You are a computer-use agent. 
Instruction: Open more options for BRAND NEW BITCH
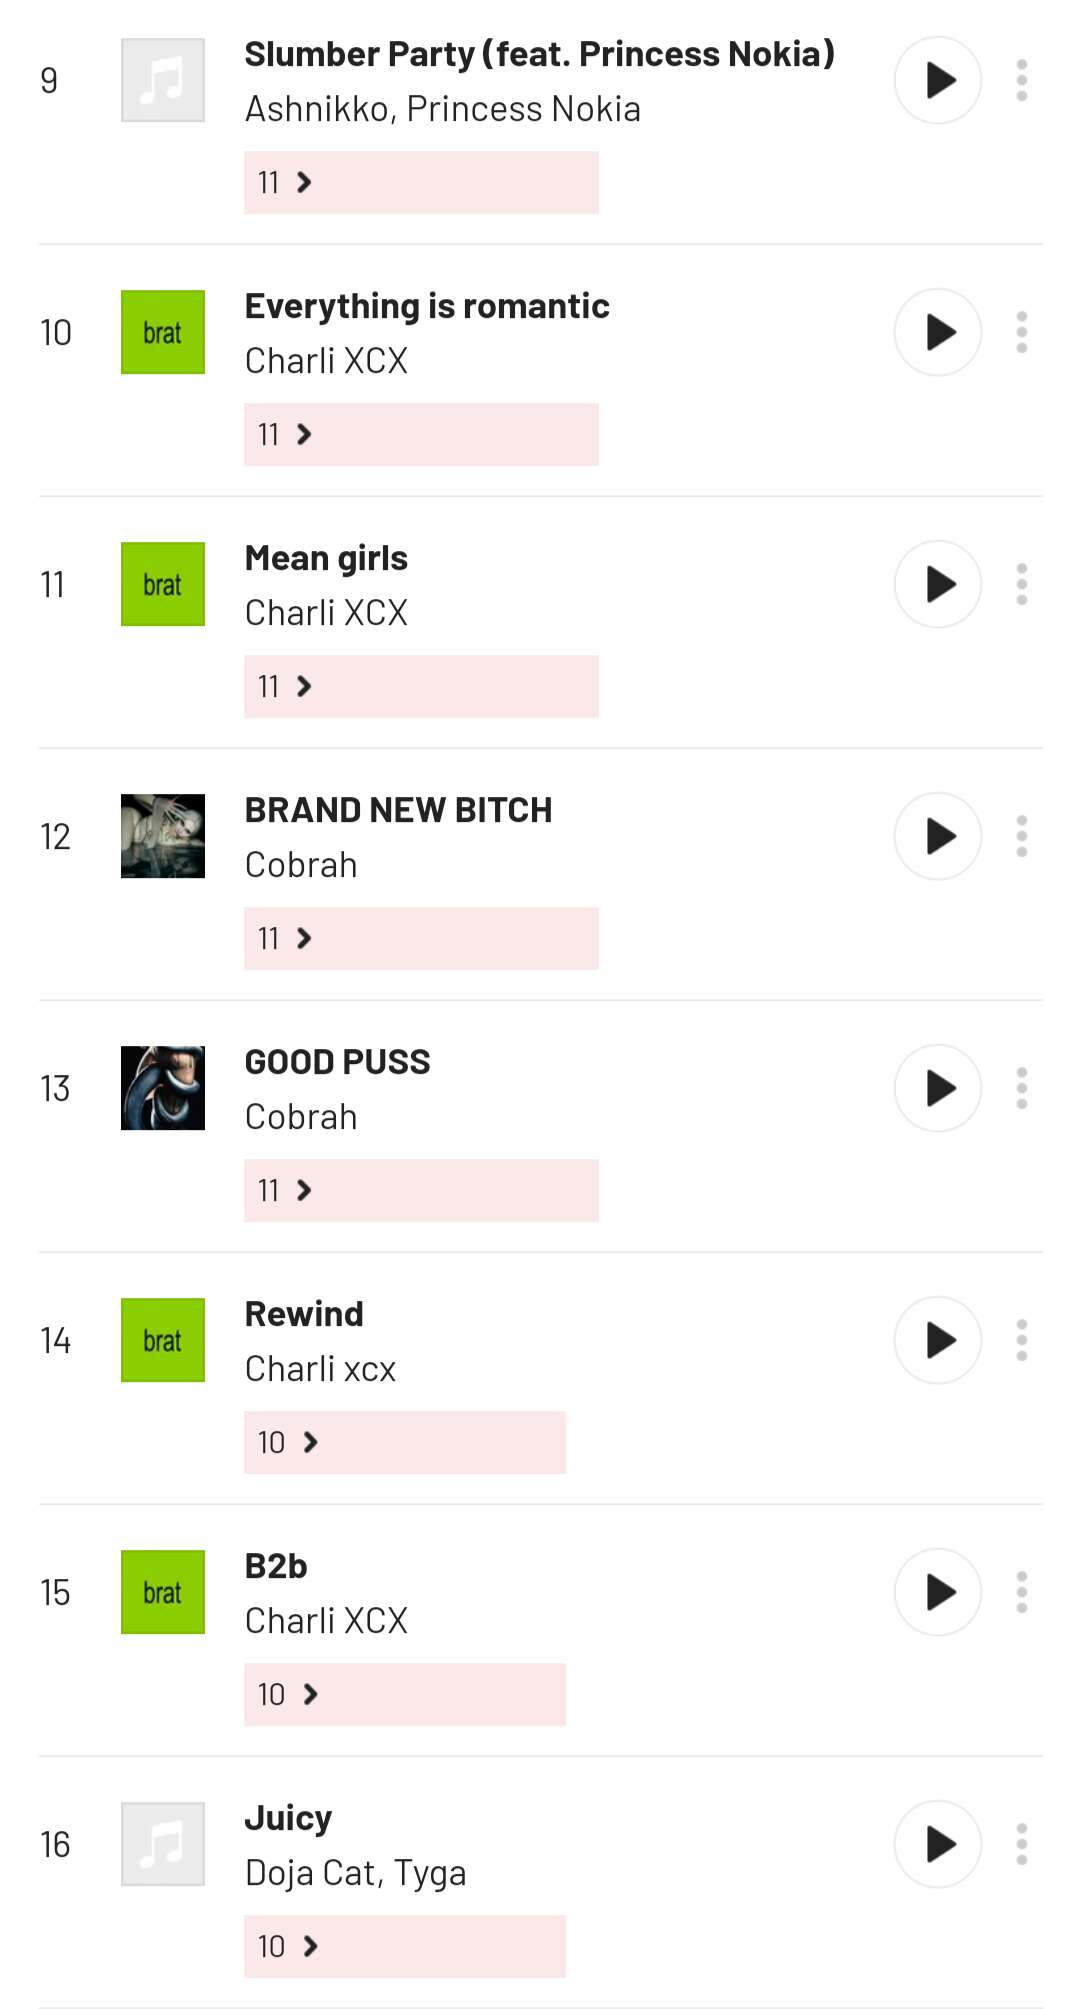[1021, 836]
